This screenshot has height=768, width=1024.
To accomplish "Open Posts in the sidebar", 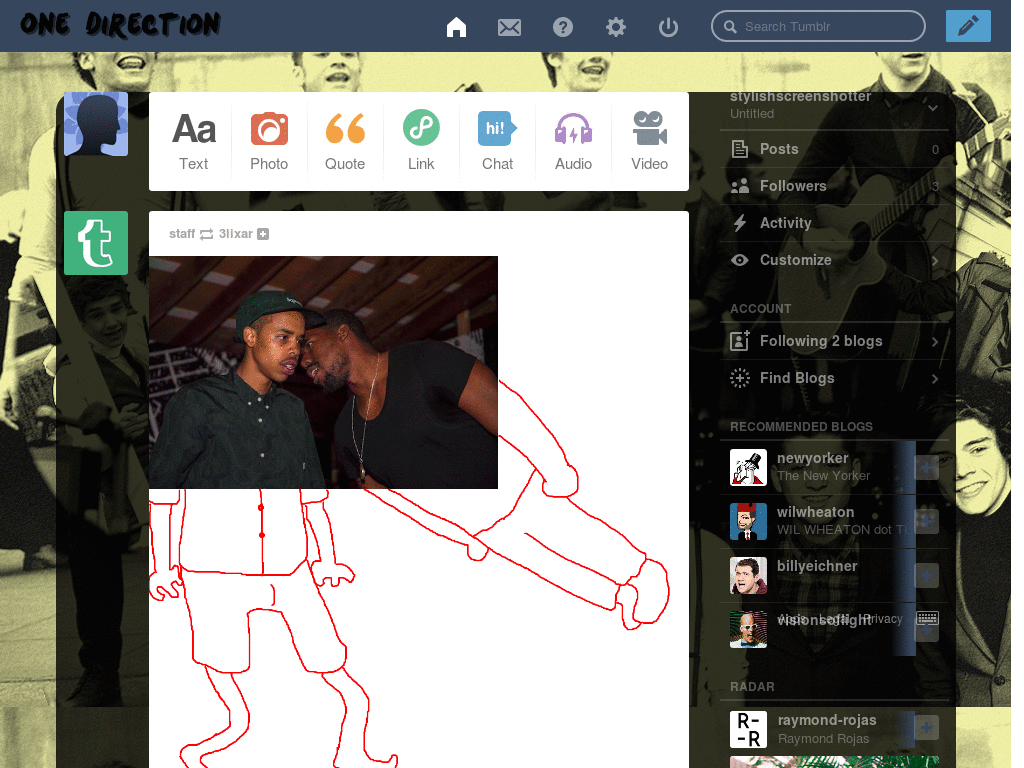I will [x=835, y=149].
